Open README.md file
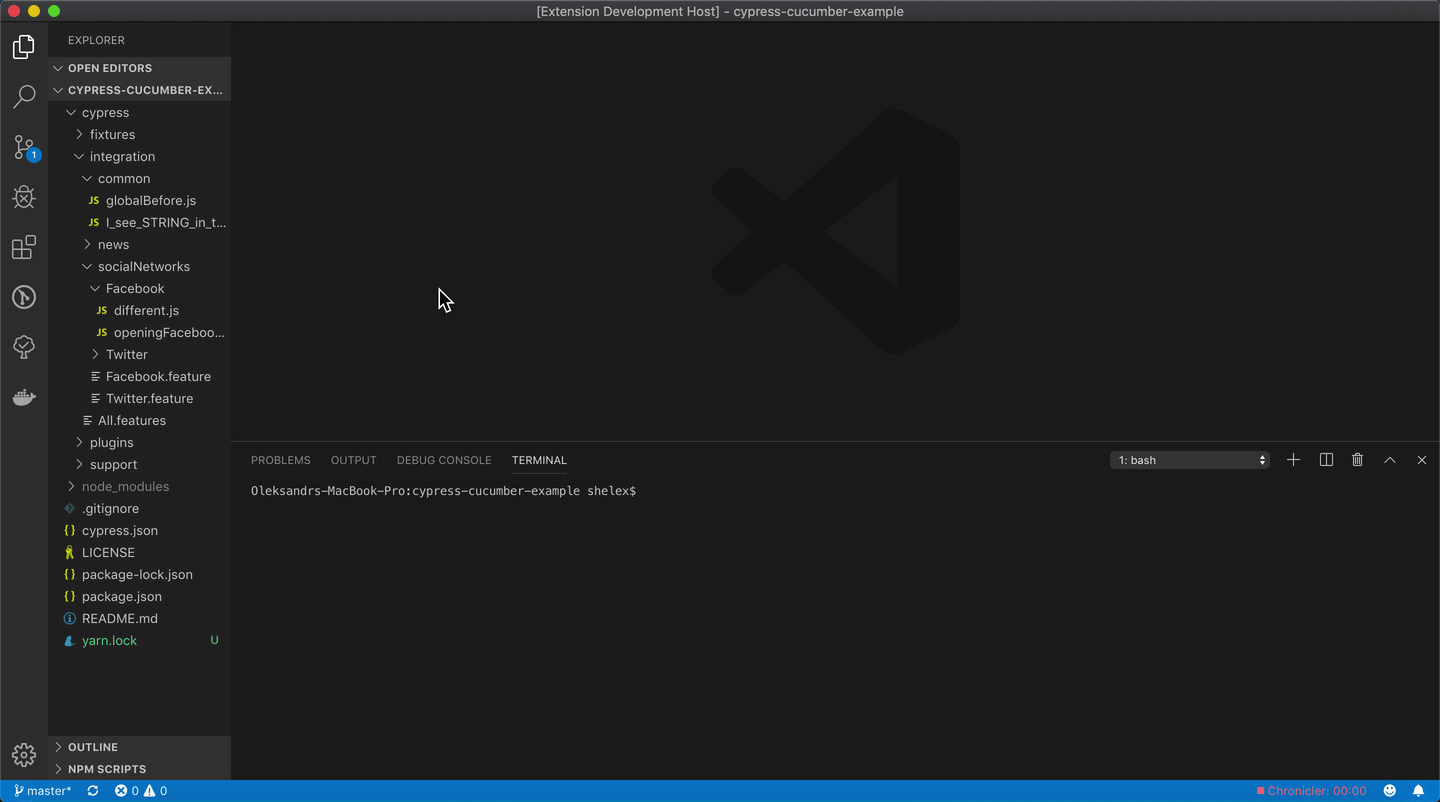Image resolution: width=1440 pixels, height=802 pixels. [x=140, y=618]
